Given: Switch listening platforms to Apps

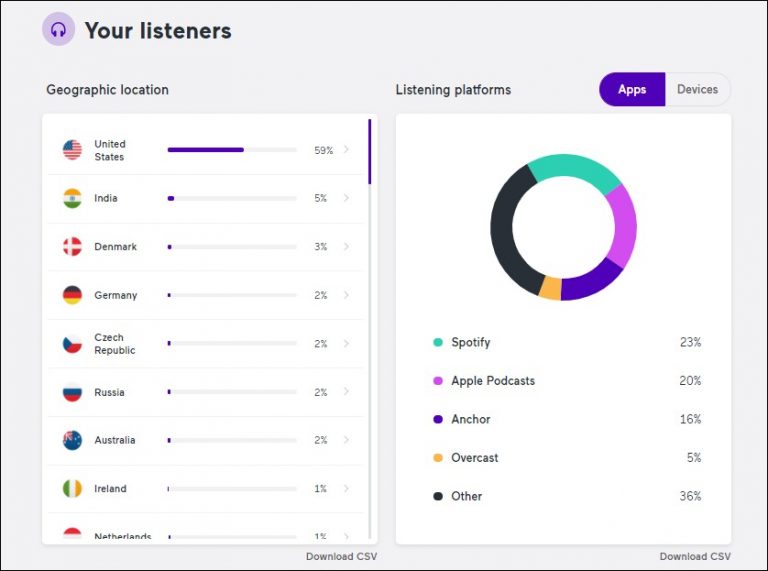Looking at the screenshot, I should point(632,90).
